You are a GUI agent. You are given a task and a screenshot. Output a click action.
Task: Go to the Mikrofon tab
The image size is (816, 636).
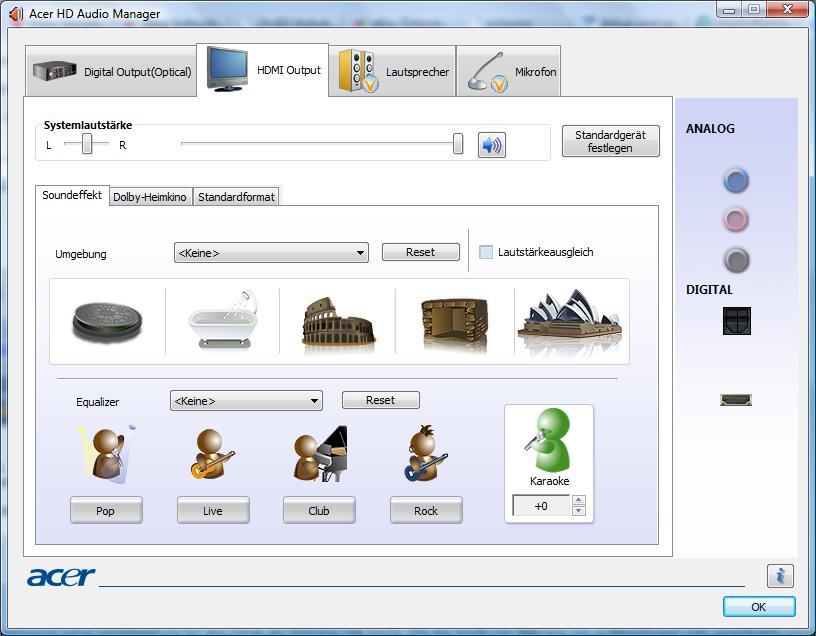pyautogui.click(x=508, y=71)
